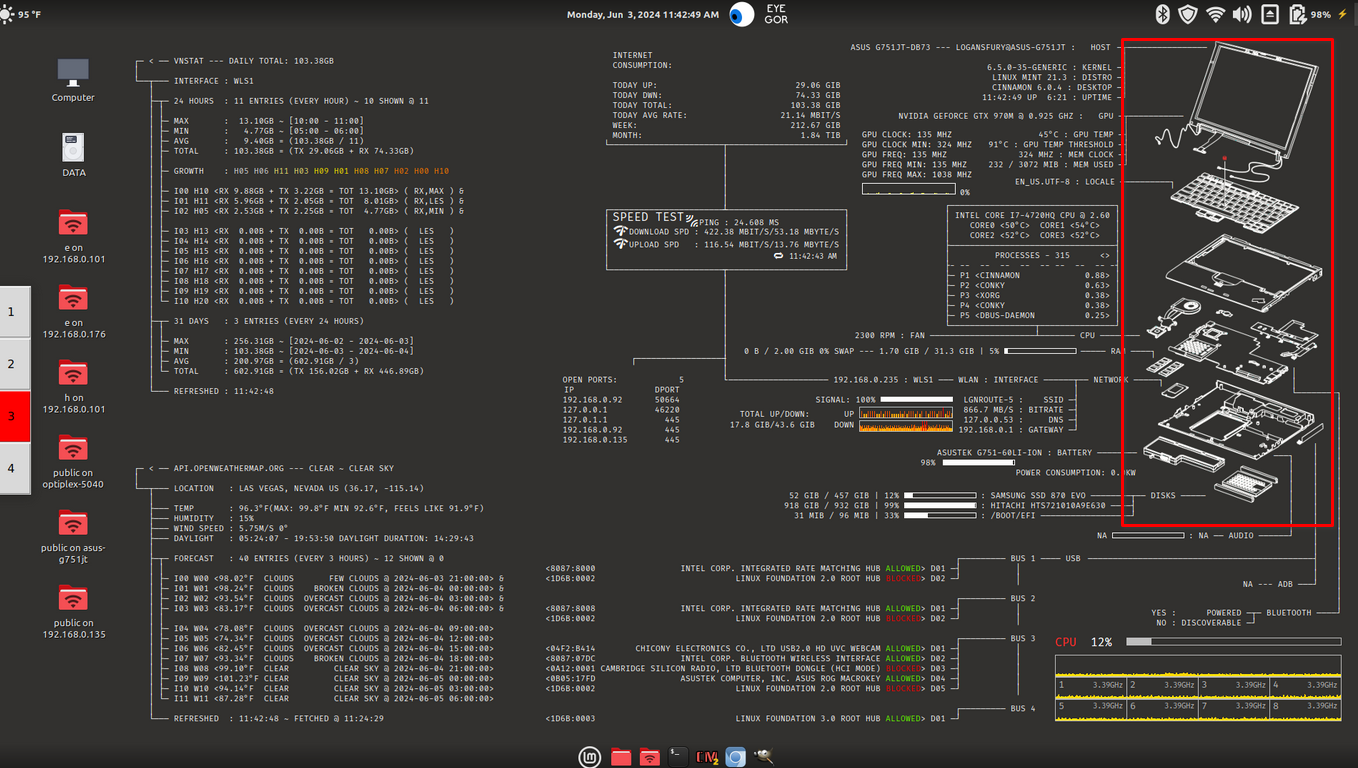
Task: Open the removable drives eject tray icon
Action: 1270,14
